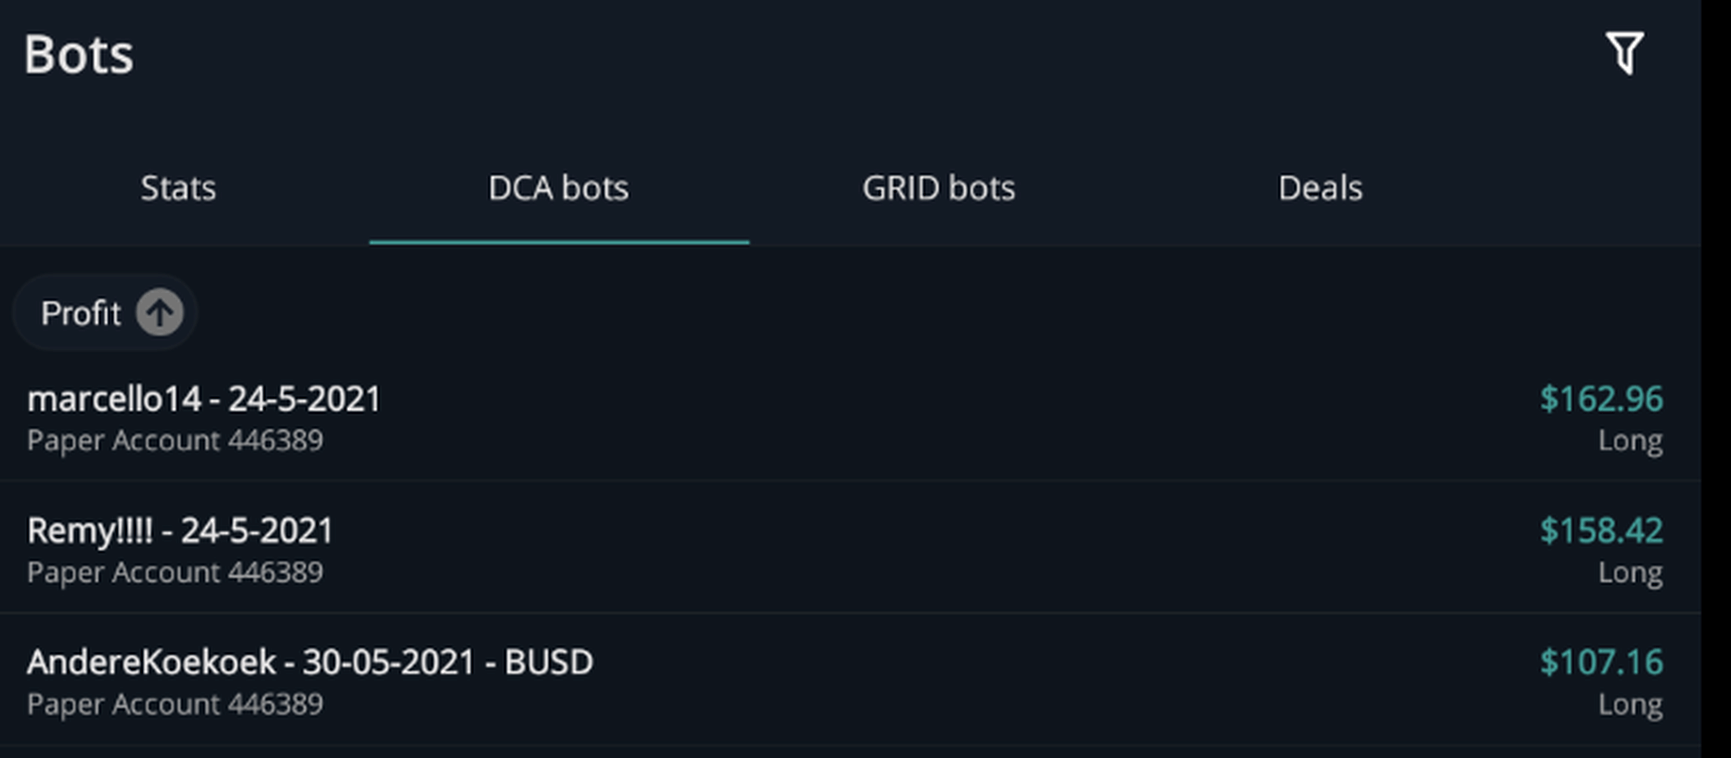The width and height of the screenshot is (1731, 758).
Task: Select Paper Account 446389 under AndereKoekoek
Action: (x=175, y=705)
